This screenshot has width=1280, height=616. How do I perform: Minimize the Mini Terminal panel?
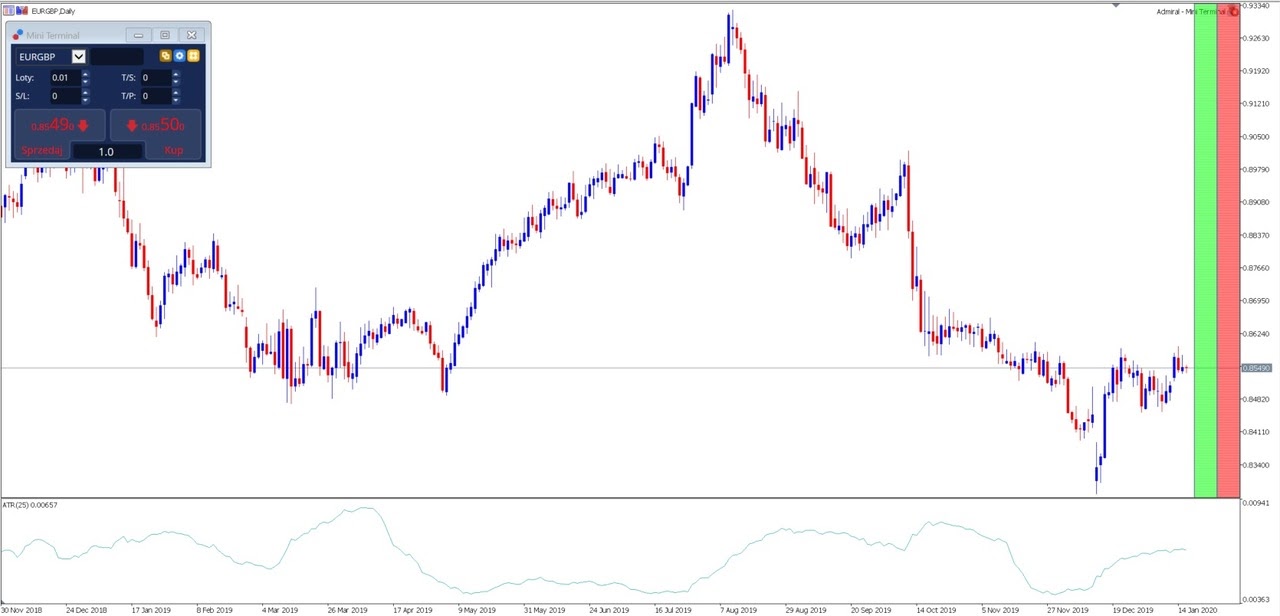pos(138,35)
